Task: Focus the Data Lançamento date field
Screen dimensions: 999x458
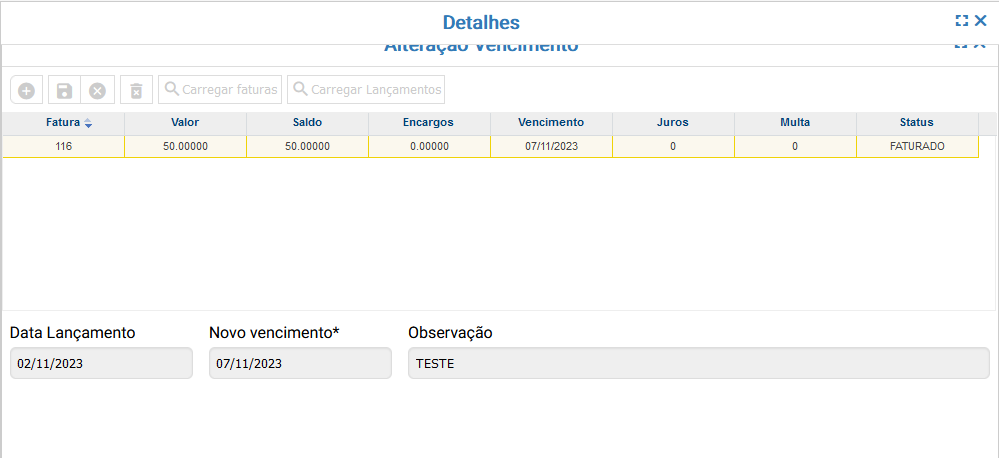Action: [x=101, y=364]
